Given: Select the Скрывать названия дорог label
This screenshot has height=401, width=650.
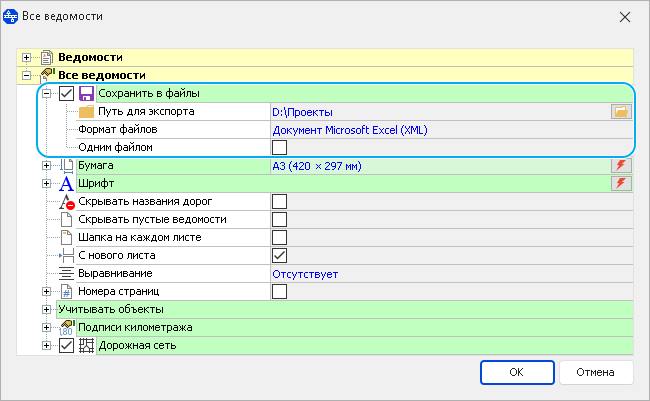Looking at the screenshot, I should click(x=145, y=202).
